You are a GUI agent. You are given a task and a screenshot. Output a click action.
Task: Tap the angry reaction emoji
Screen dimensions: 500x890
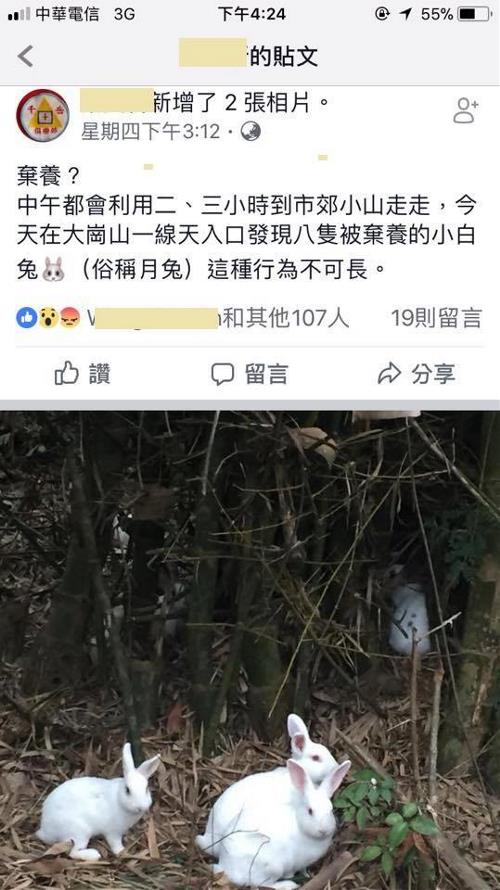click(x=69, y=318)
